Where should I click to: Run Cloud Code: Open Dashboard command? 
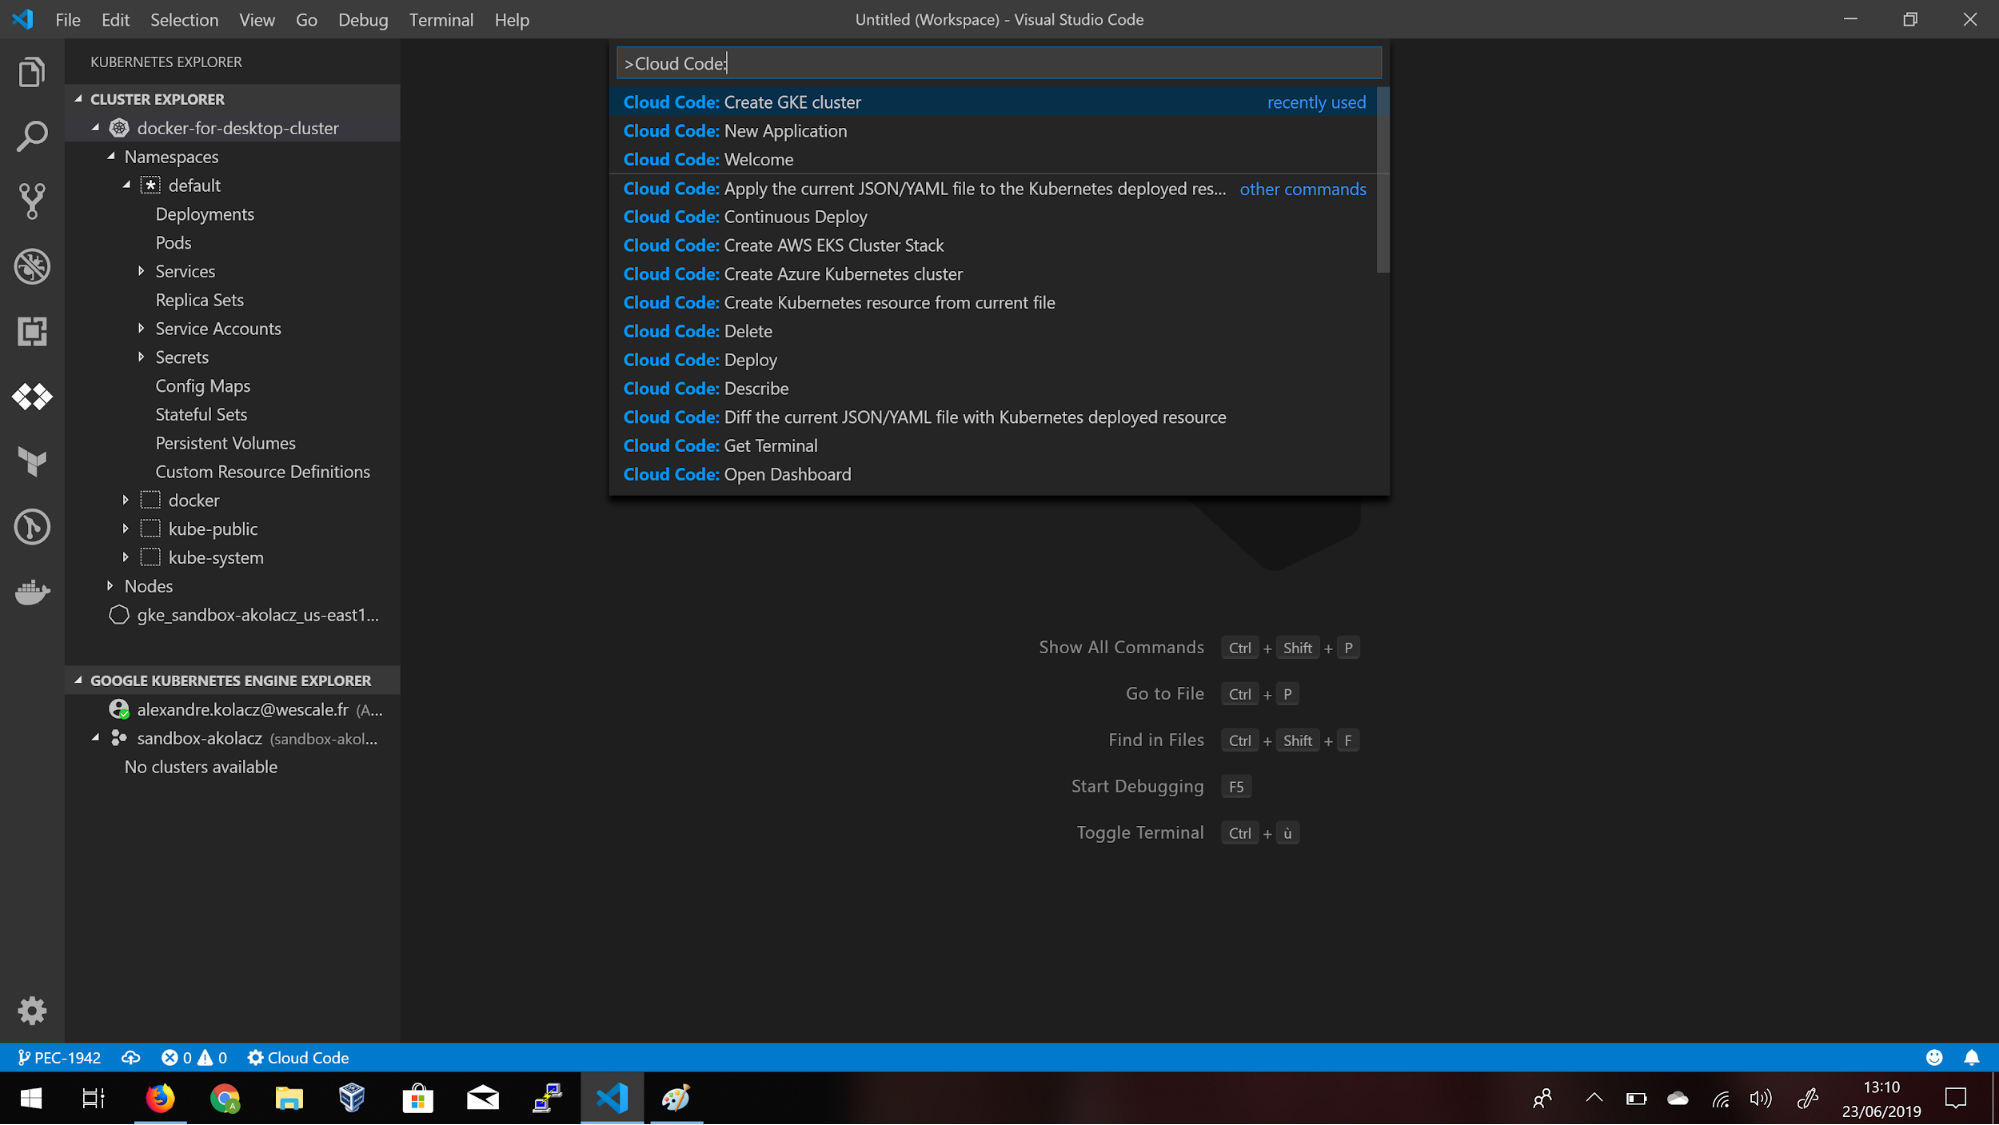click(993, 474)
